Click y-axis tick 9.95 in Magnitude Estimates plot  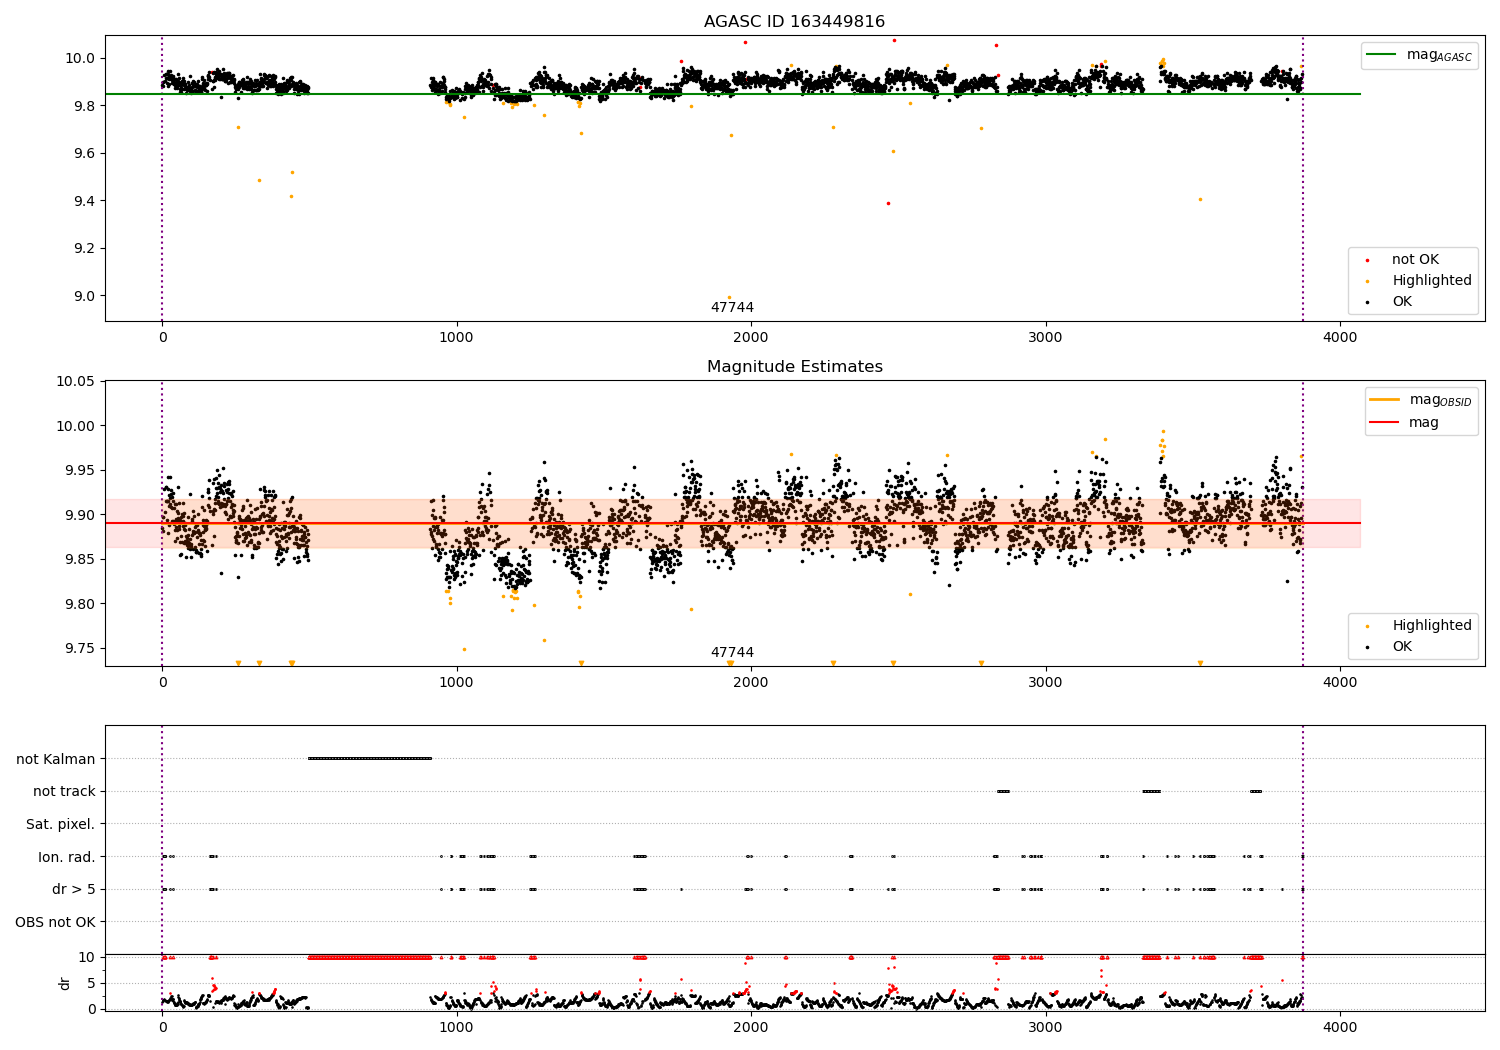[x=80, y=470]
